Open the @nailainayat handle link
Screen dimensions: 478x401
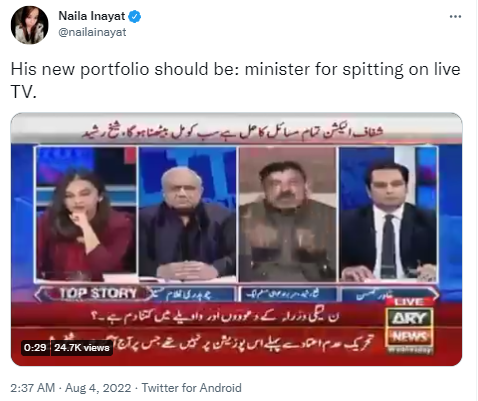click(x=92, y=32)
